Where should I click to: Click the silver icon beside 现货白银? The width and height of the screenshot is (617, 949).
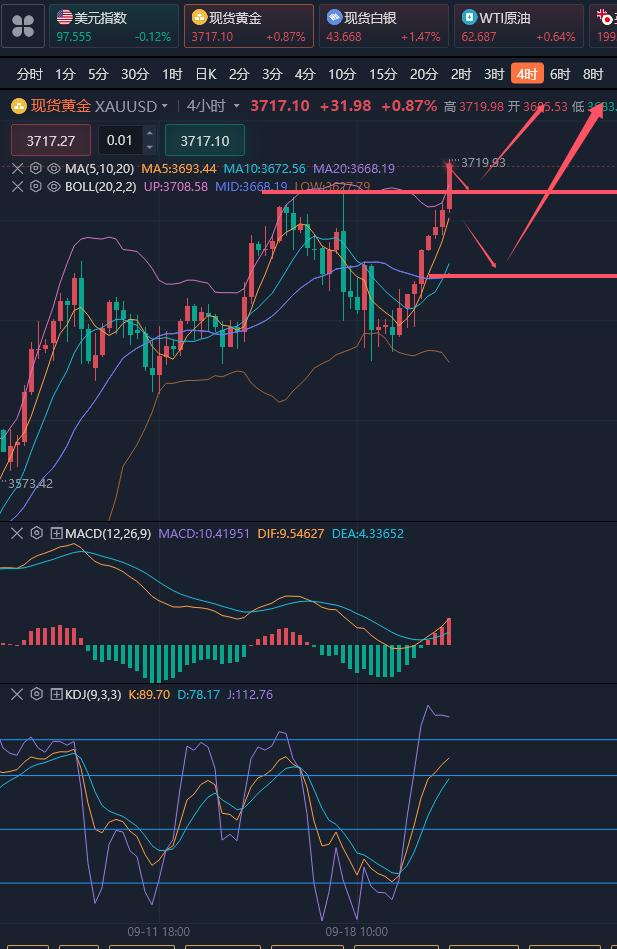point(334,17)
